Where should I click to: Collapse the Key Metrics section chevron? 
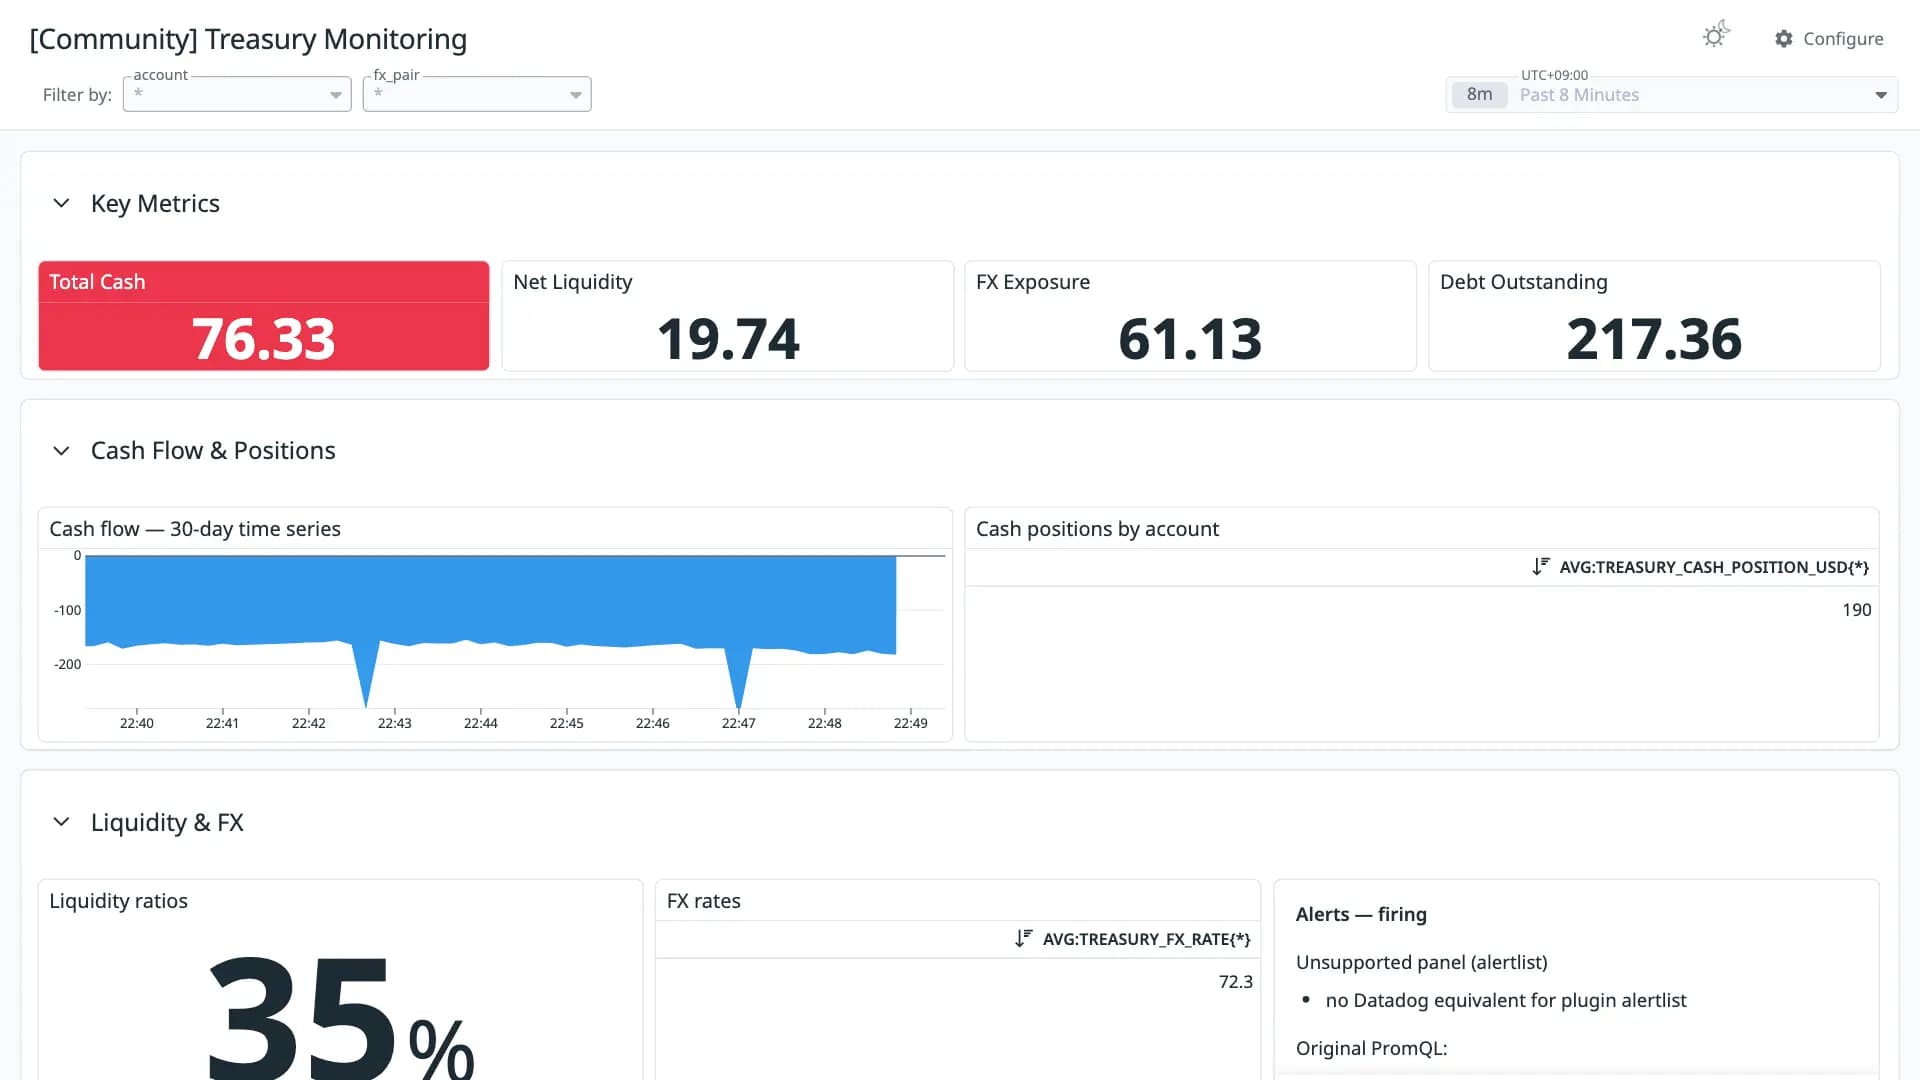(x=61, y=203)
